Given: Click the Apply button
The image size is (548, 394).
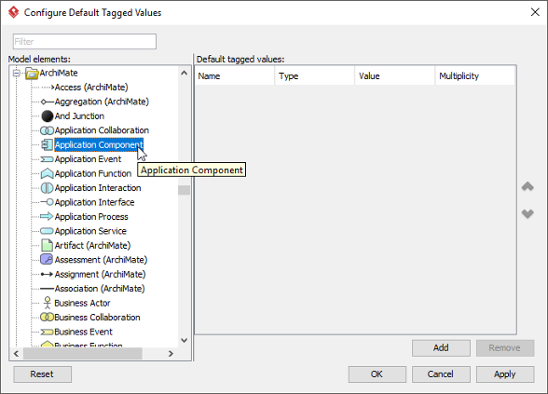Looking at the screenshot, I should 505,374.
